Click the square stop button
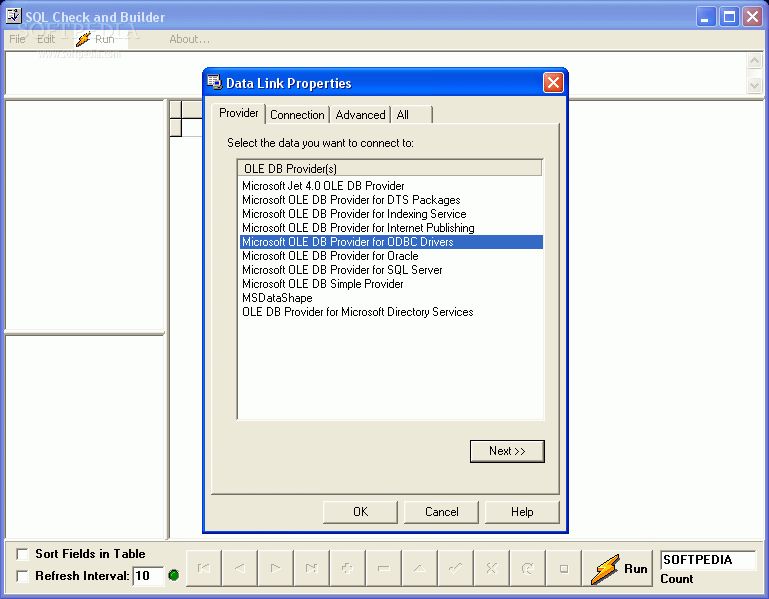This screenshot has width=769, height=599. (x=564, y=568)
